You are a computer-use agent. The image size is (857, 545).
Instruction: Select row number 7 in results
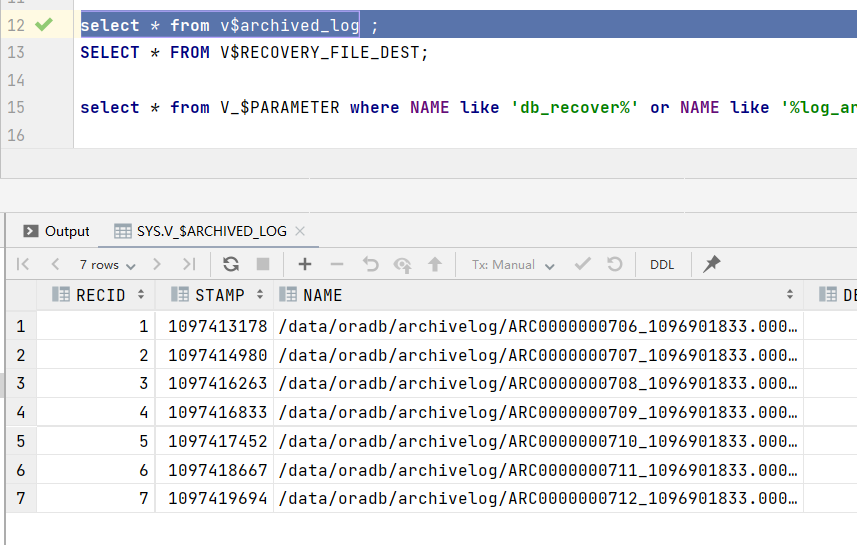21,498
